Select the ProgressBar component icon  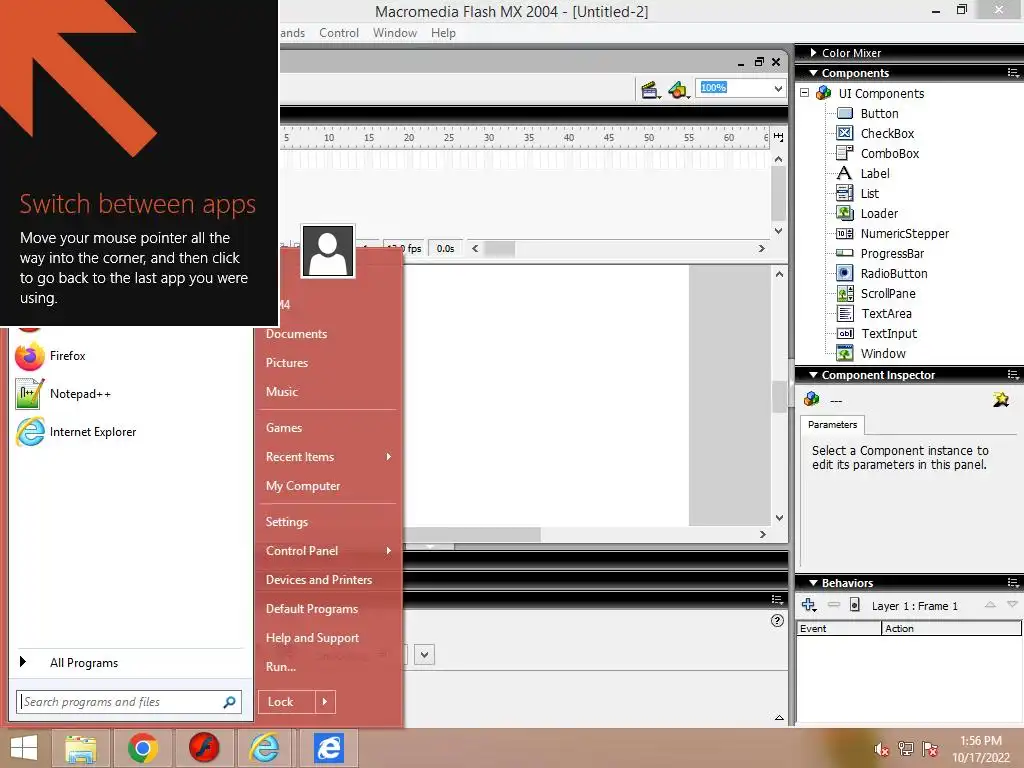coord(844,253)
